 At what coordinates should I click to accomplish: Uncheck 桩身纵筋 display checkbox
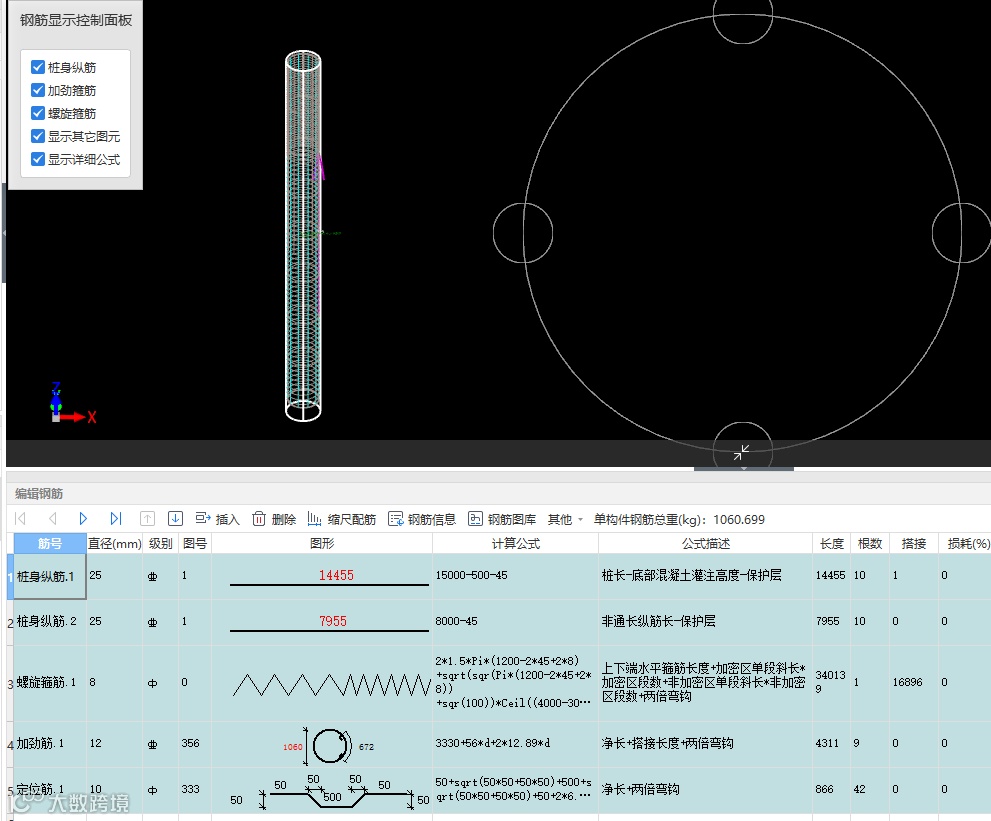[x=38, y=67]
